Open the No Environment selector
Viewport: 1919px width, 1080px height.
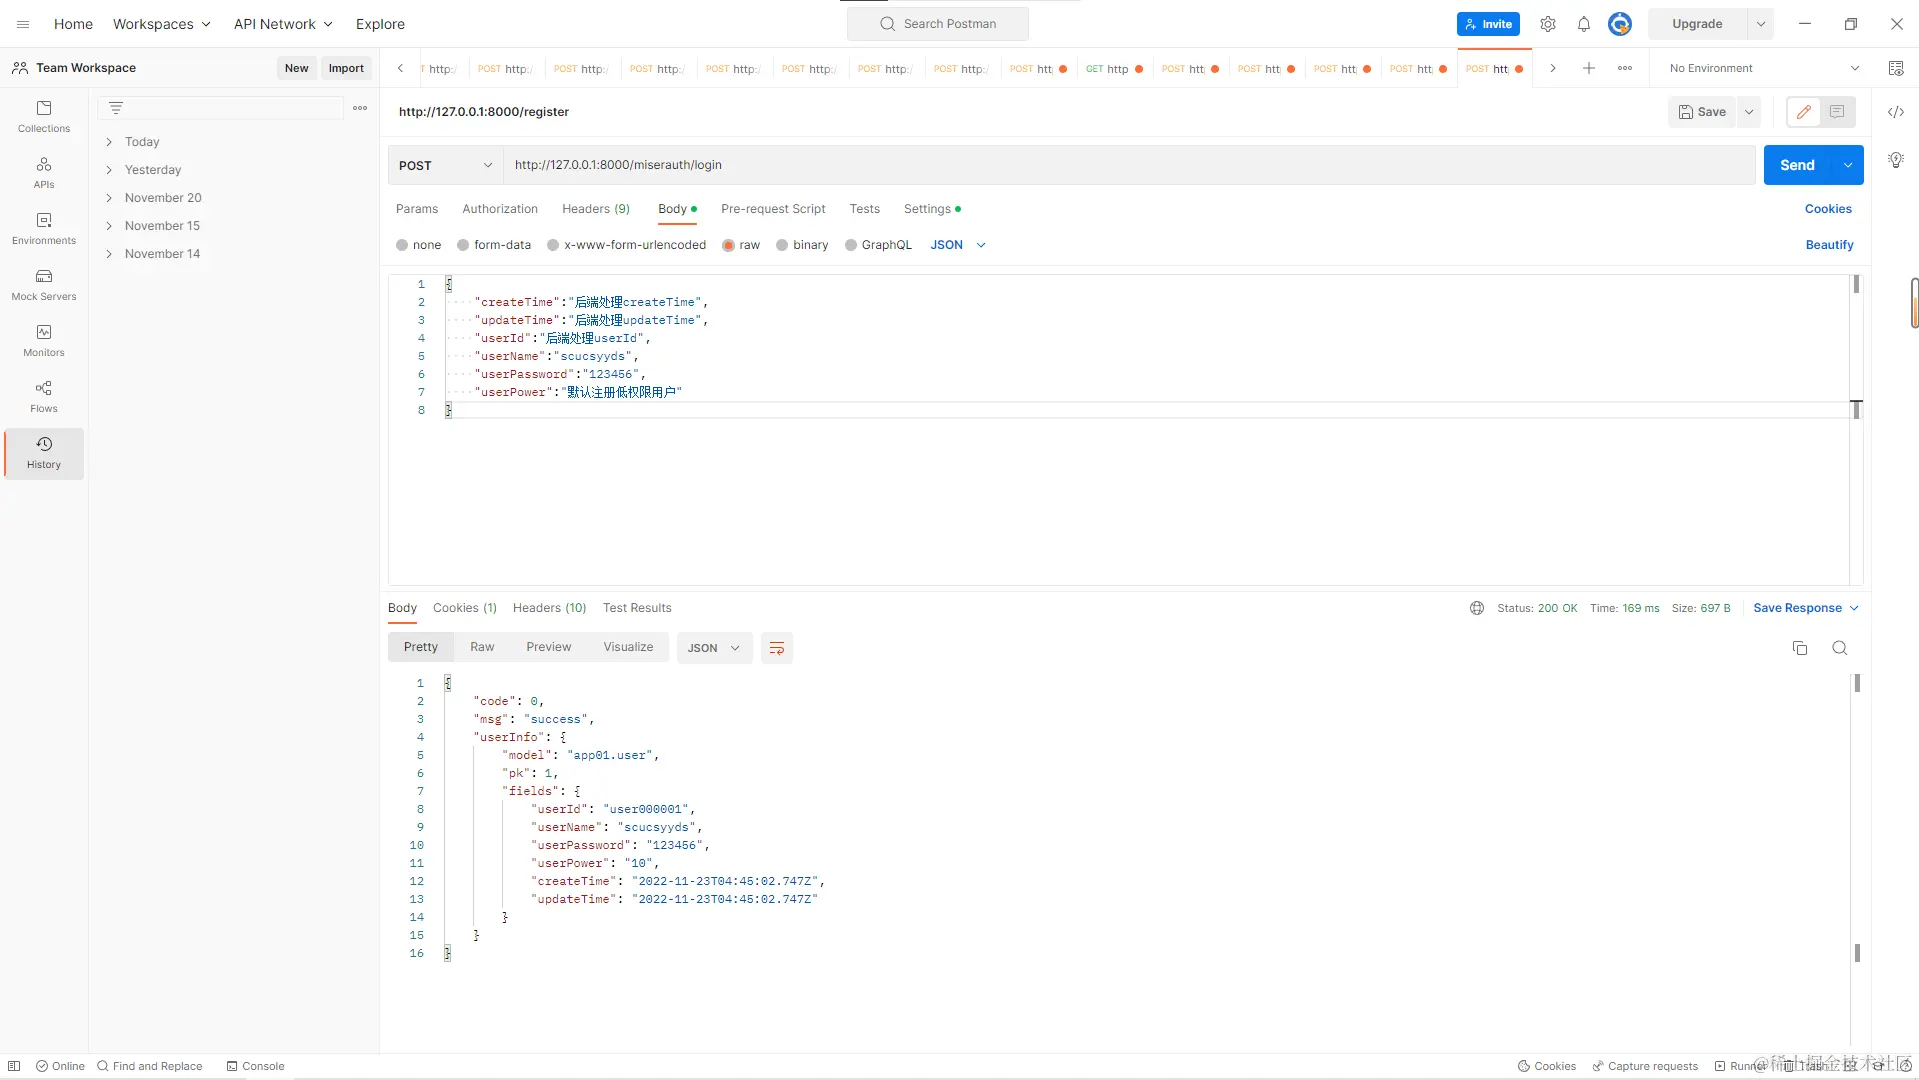[1764, 68]
